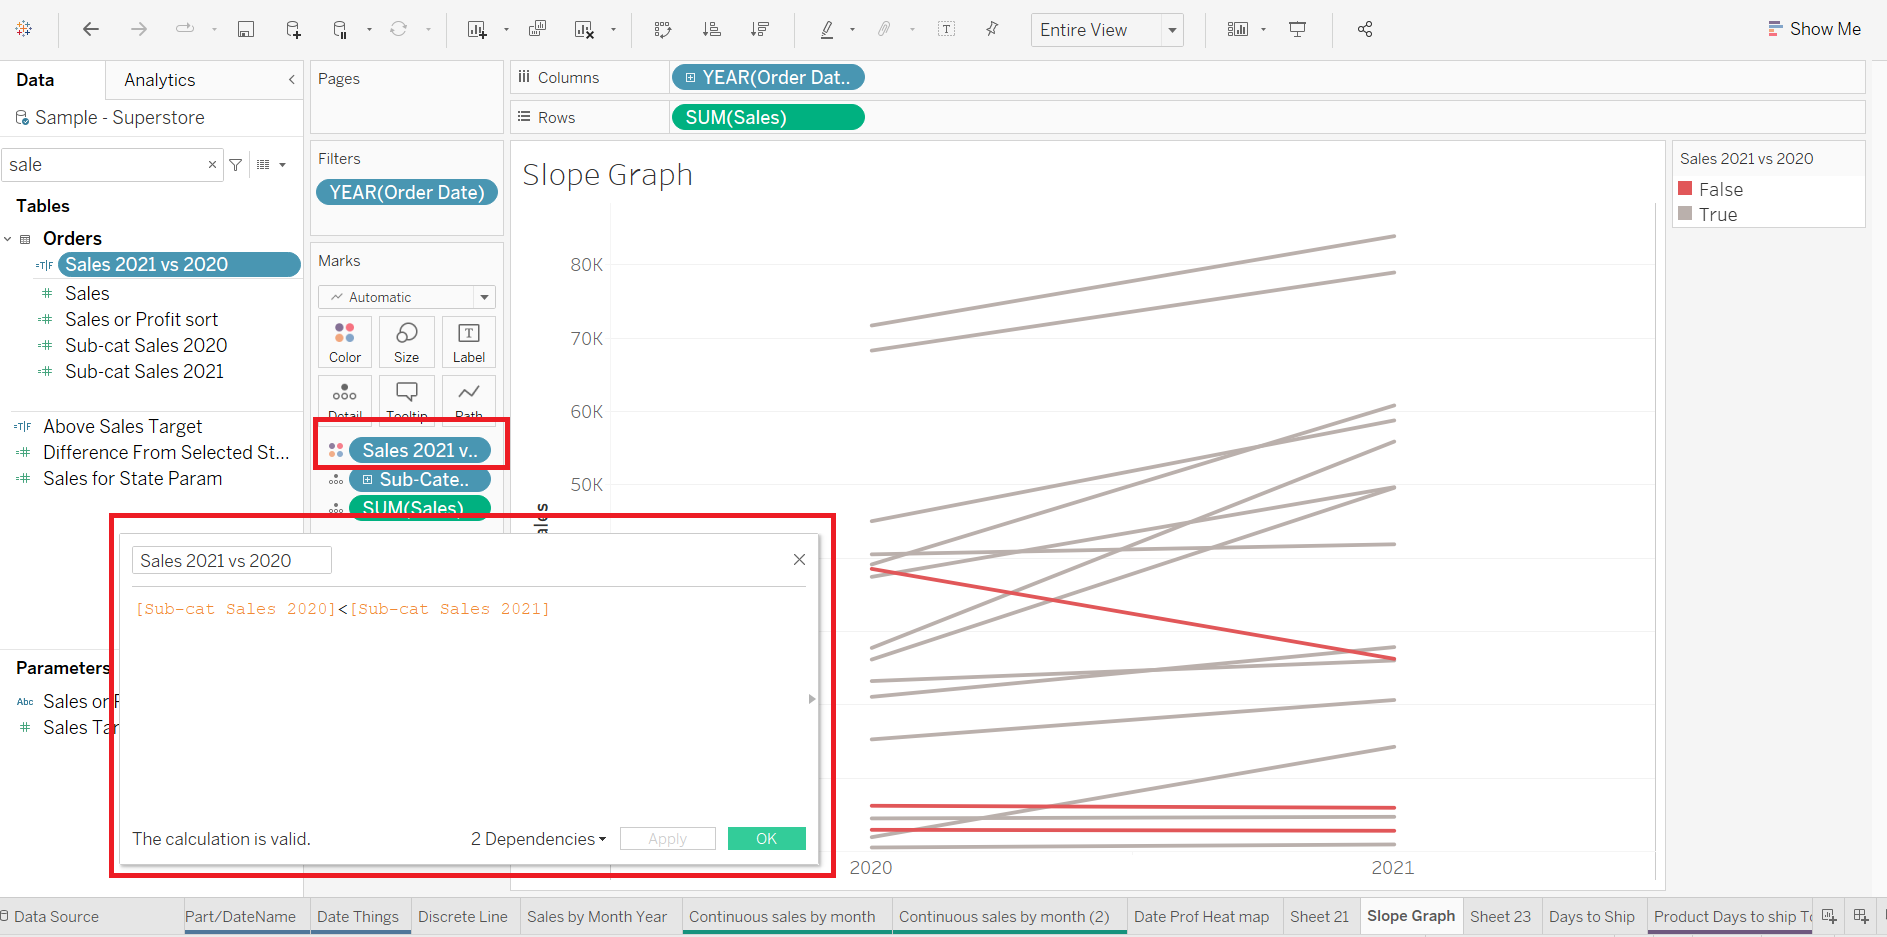Click the new dashboard tab button
Image resolution: width=1887 pixels, height=937 pixels.
pyautogui.click(x=1861, y=916)
